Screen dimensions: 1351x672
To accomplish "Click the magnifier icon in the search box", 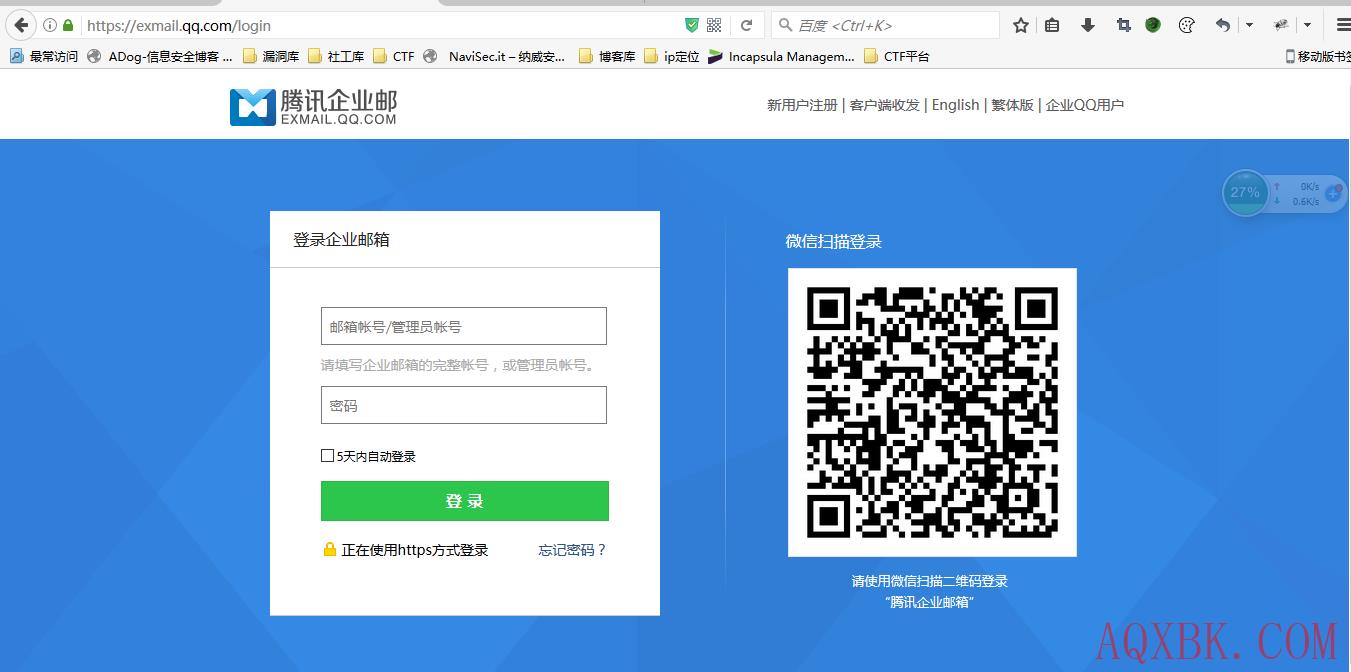I will pyautogui.click(x=785, y=25).
